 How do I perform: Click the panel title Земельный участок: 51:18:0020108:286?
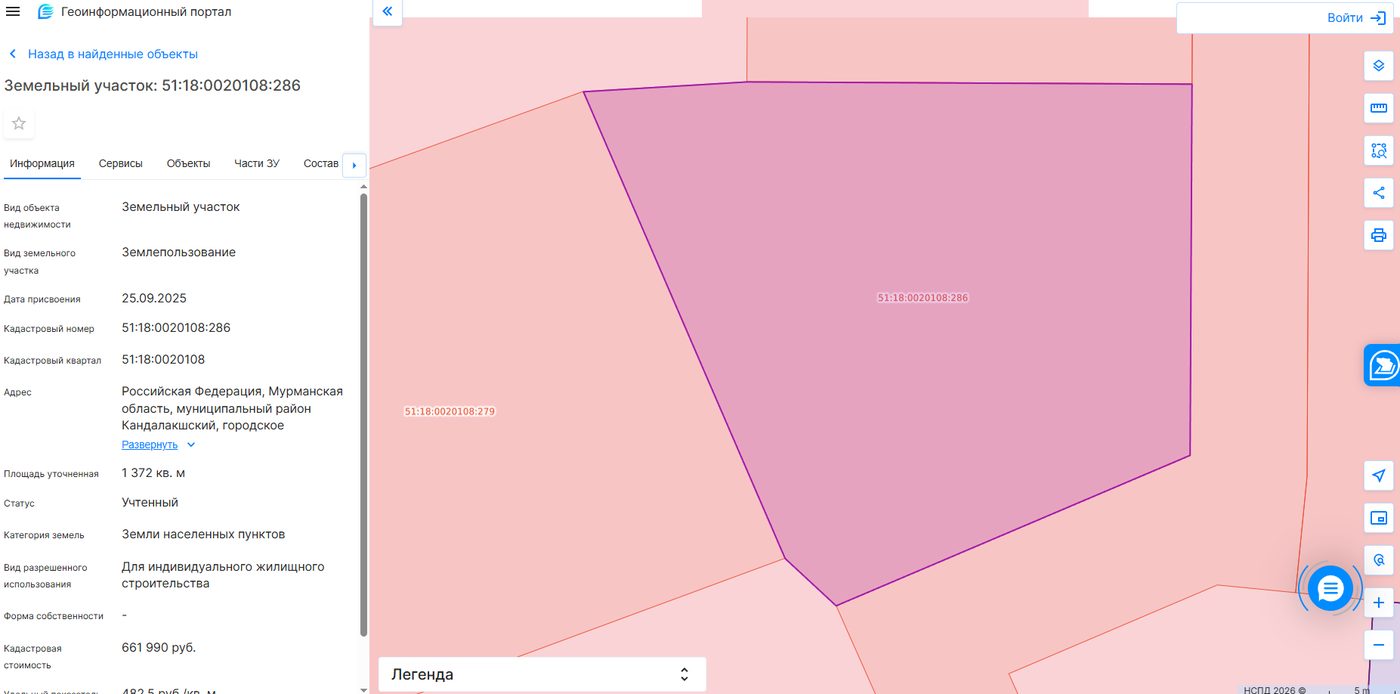click(153, 86)
